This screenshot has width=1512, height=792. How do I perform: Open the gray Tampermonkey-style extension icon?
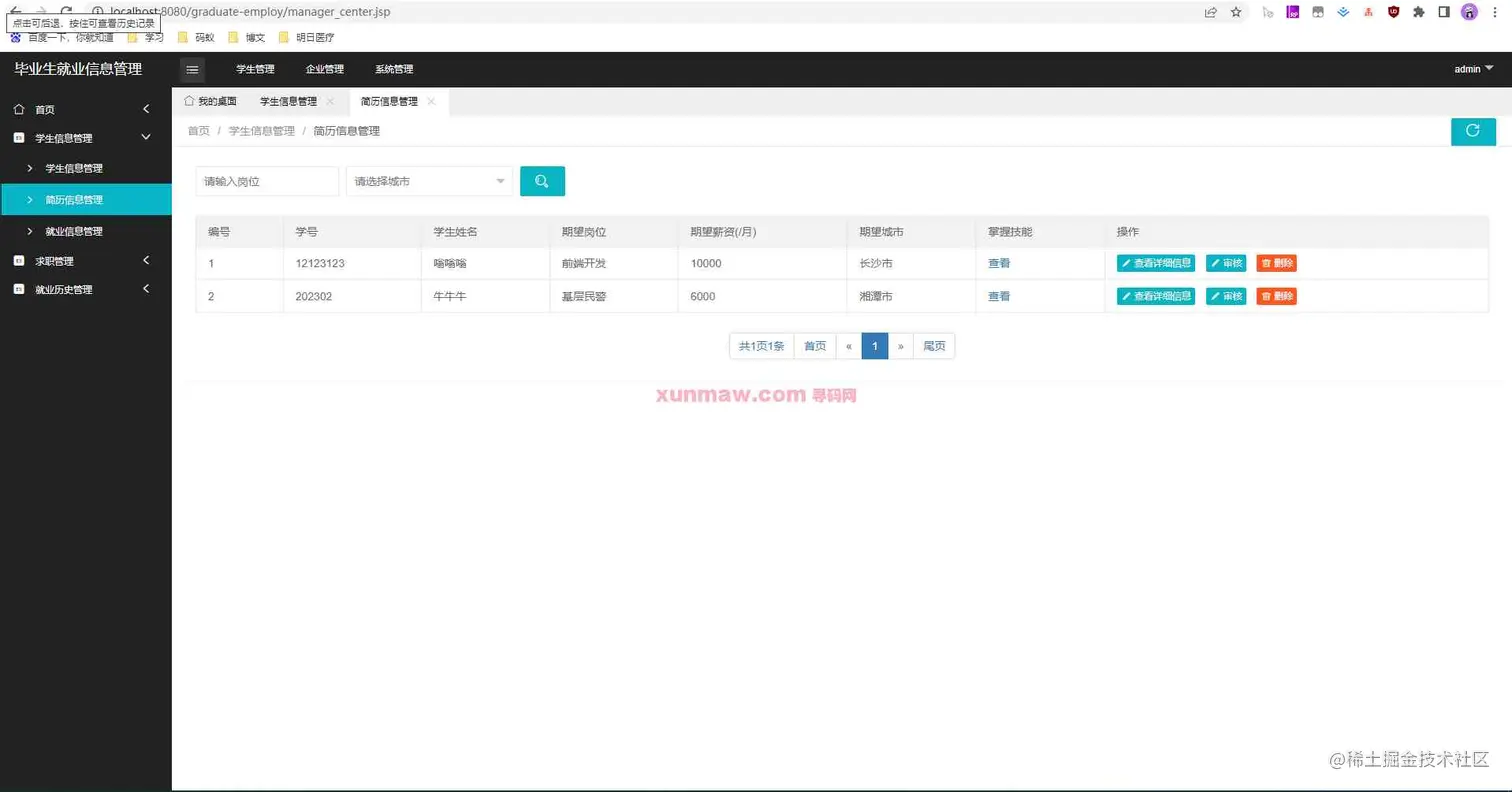coord(1318,12)
